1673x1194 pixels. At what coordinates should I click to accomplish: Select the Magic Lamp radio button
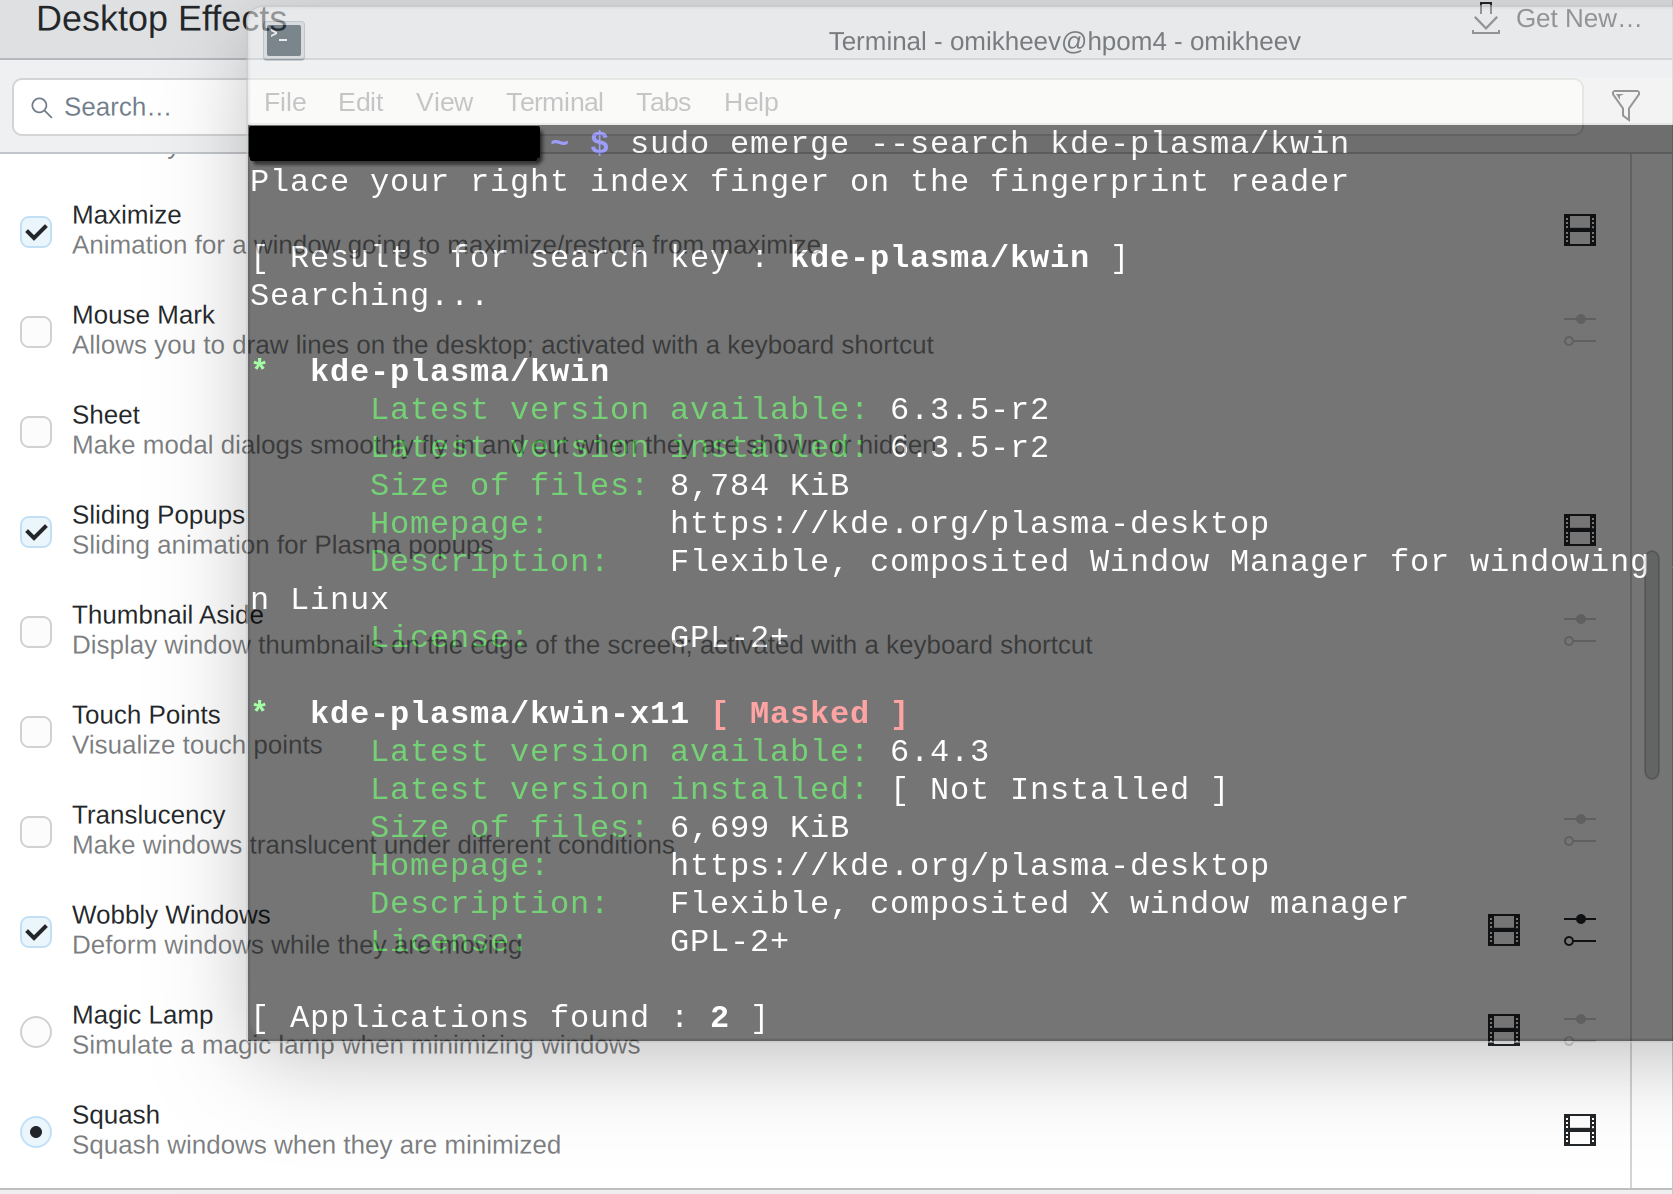click(36, 1031)
